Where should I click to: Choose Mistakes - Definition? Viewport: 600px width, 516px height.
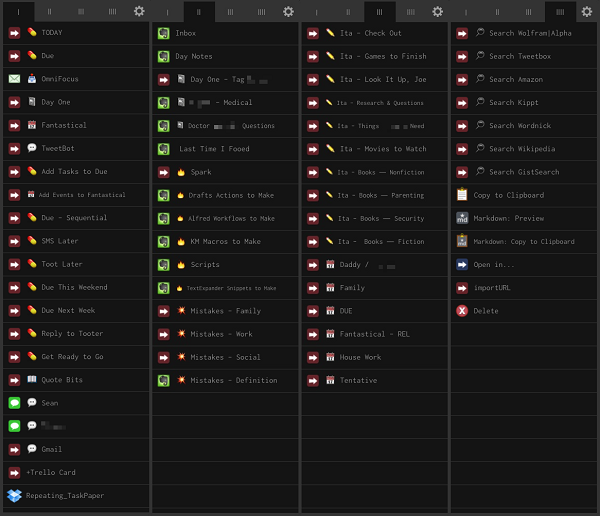click(225, 380)
